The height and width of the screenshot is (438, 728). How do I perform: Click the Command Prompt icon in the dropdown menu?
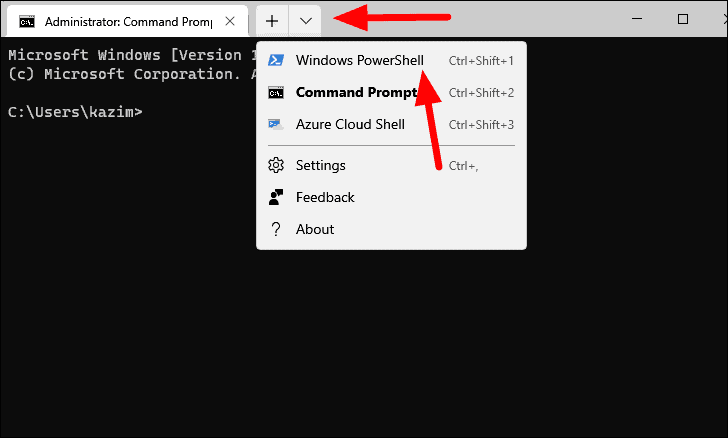pos(276,93)
